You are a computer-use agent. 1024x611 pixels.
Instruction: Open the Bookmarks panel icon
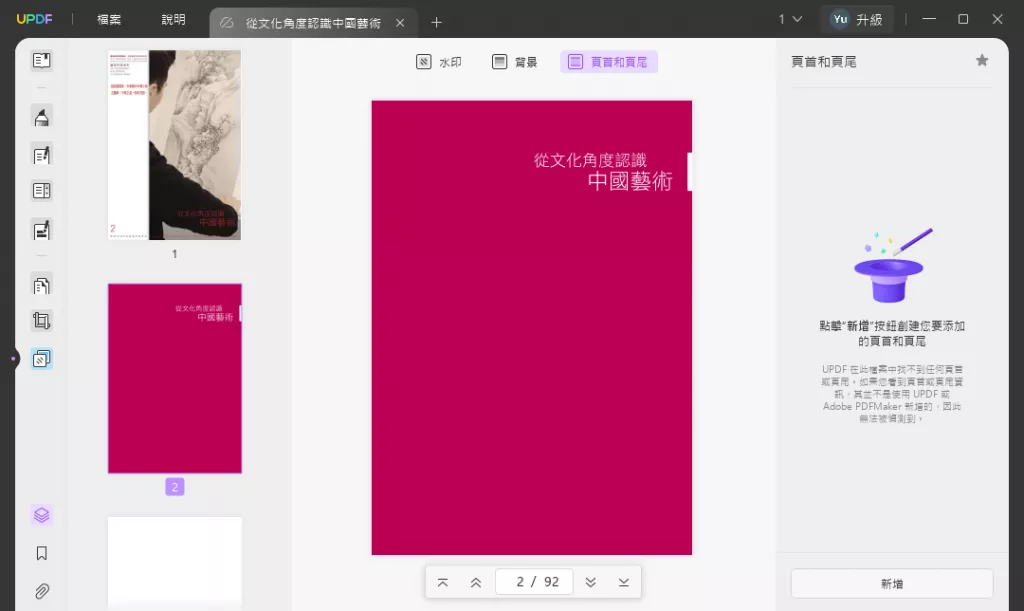click(x=41, y=554)
